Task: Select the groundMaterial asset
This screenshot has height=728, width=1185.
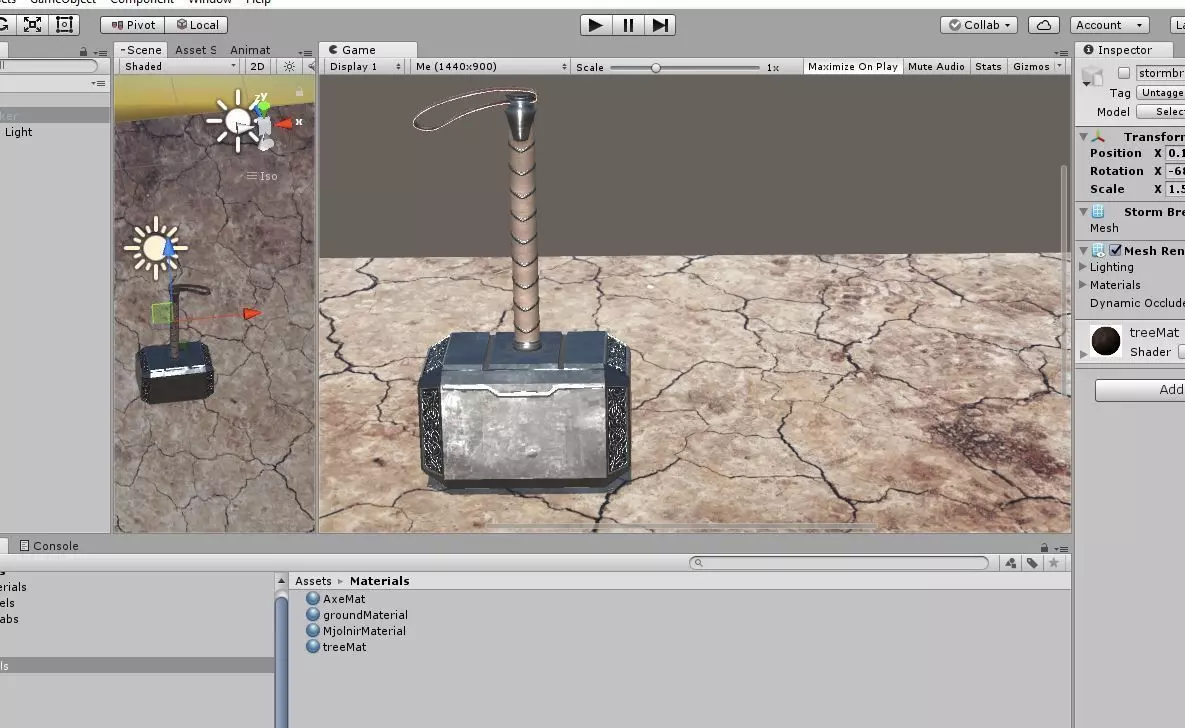Action: (x=357, y=615)
